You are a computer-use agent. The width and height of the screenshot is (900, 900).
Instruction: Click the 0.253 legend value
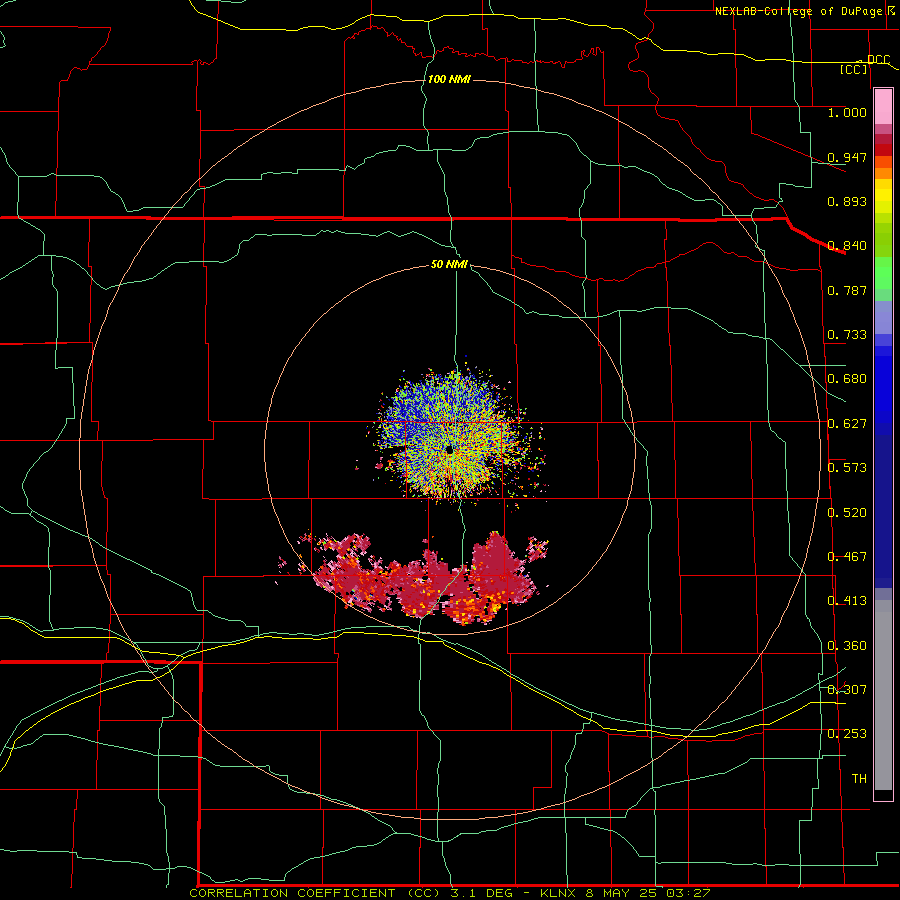[x=847, y=734]
